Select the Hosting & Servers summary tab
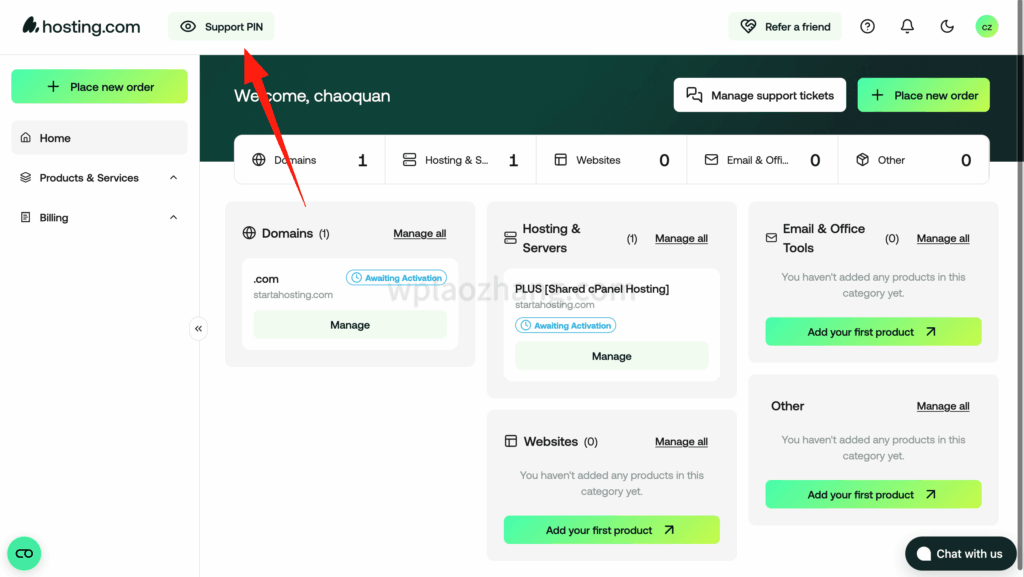This screenshot has height=577, width=1024. [460, 160]
